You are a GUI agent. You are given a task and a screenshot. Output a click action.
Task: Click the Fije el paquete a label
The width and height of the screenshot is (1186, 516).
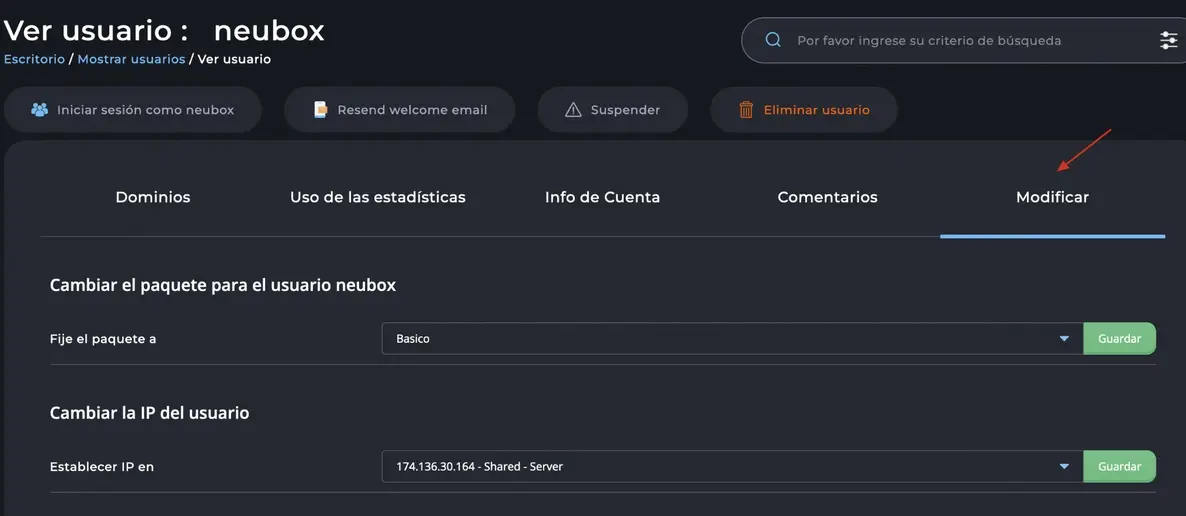[103, 339]
